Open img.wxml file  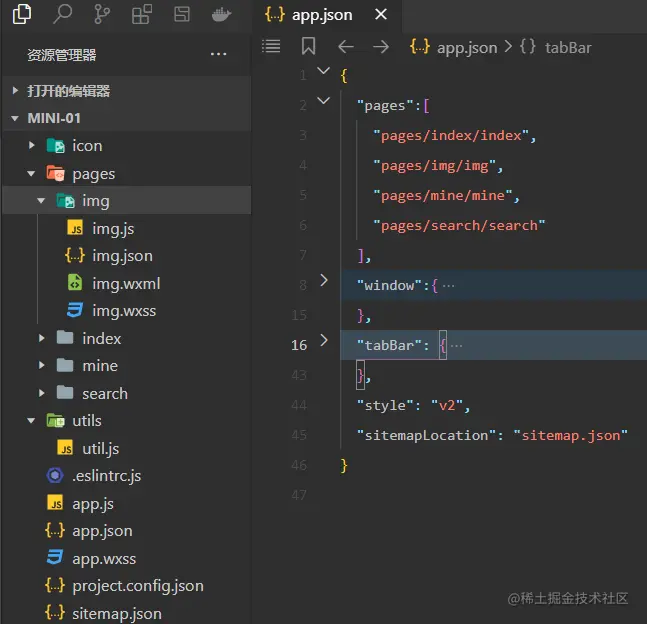pos(126,284)
